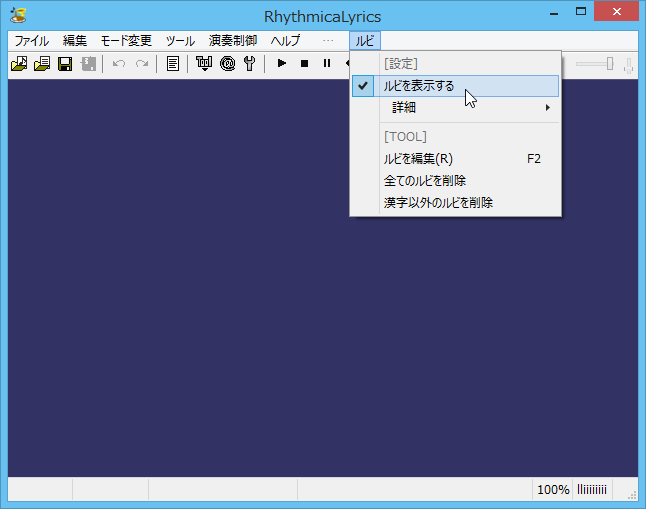The width and height of the screenshot is (646, 509).
Task: Close the RhythmicaLyrics window
Action: (616, 11)
